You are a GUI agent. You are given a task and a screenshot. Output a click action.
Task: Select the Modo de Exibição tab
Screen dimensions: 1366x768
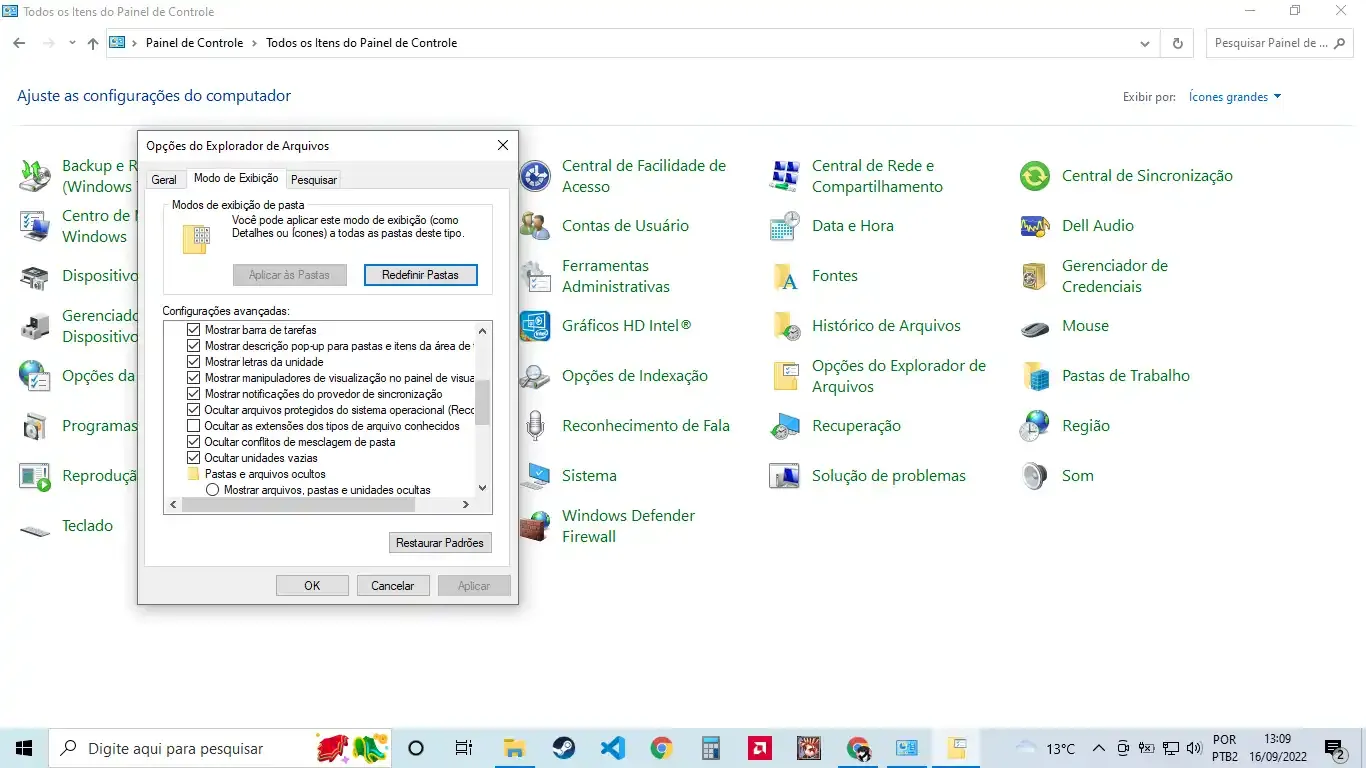pos(236,178)
